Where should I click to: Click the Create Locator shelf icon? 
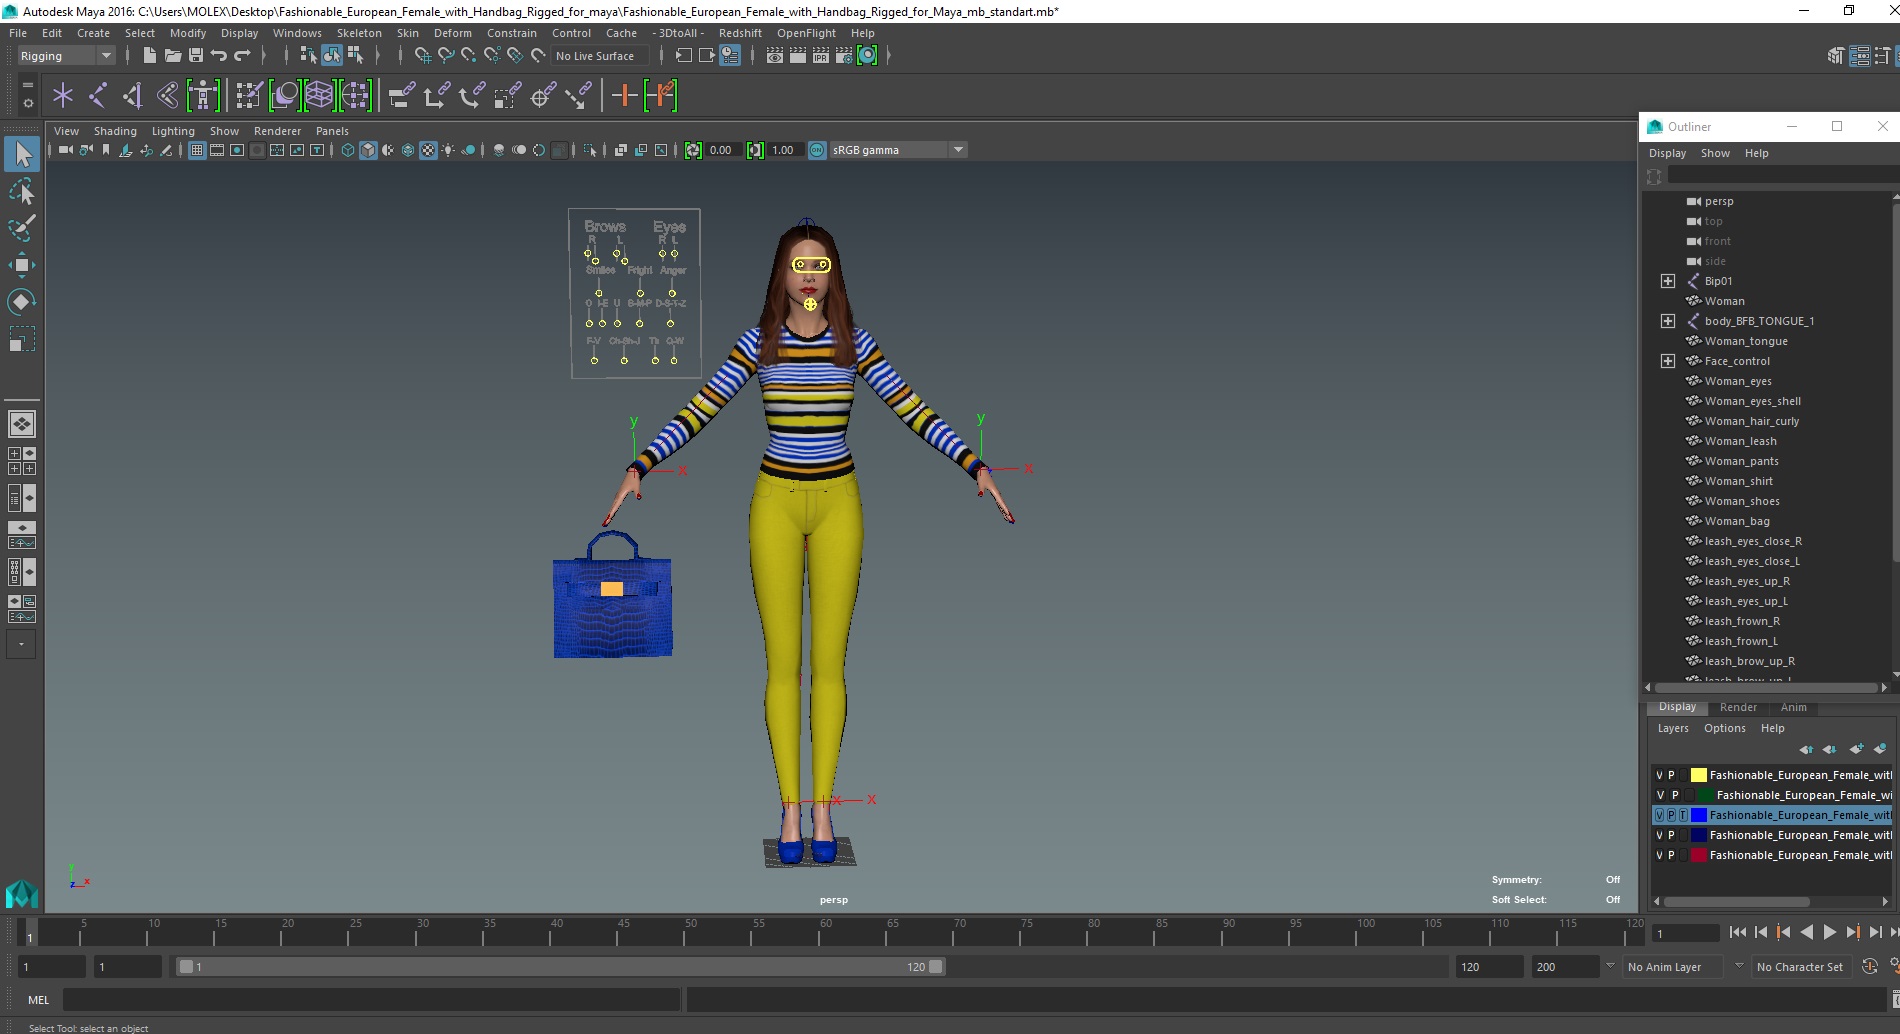point(63,96)
